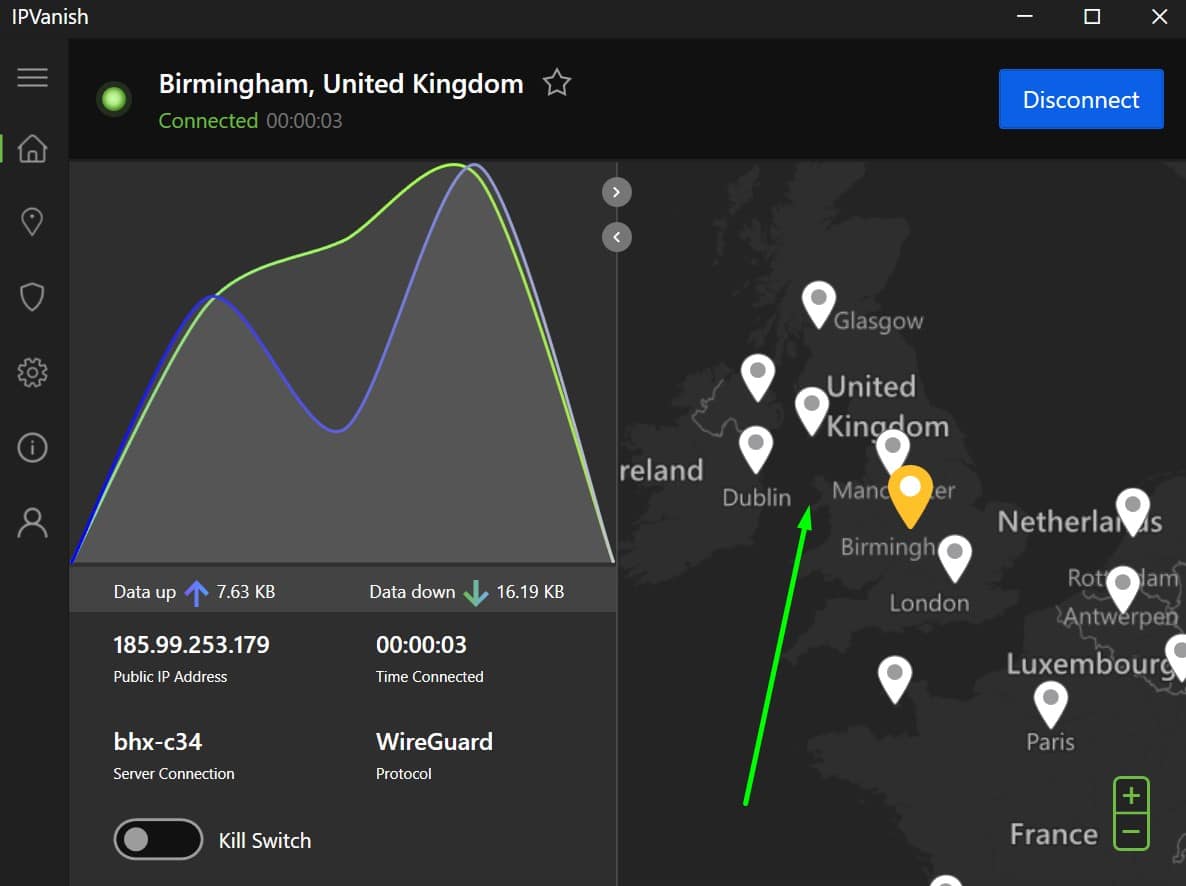Collapse panel with left chevron button
Image resolution: width=1186 pixels, height=886 pixels.
[616, 238]
